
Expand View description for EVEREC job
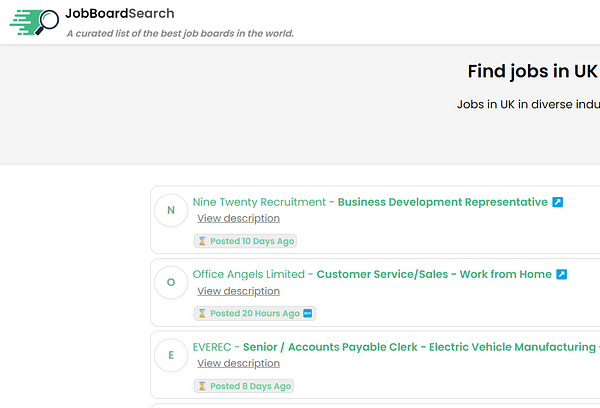(238, 363)
